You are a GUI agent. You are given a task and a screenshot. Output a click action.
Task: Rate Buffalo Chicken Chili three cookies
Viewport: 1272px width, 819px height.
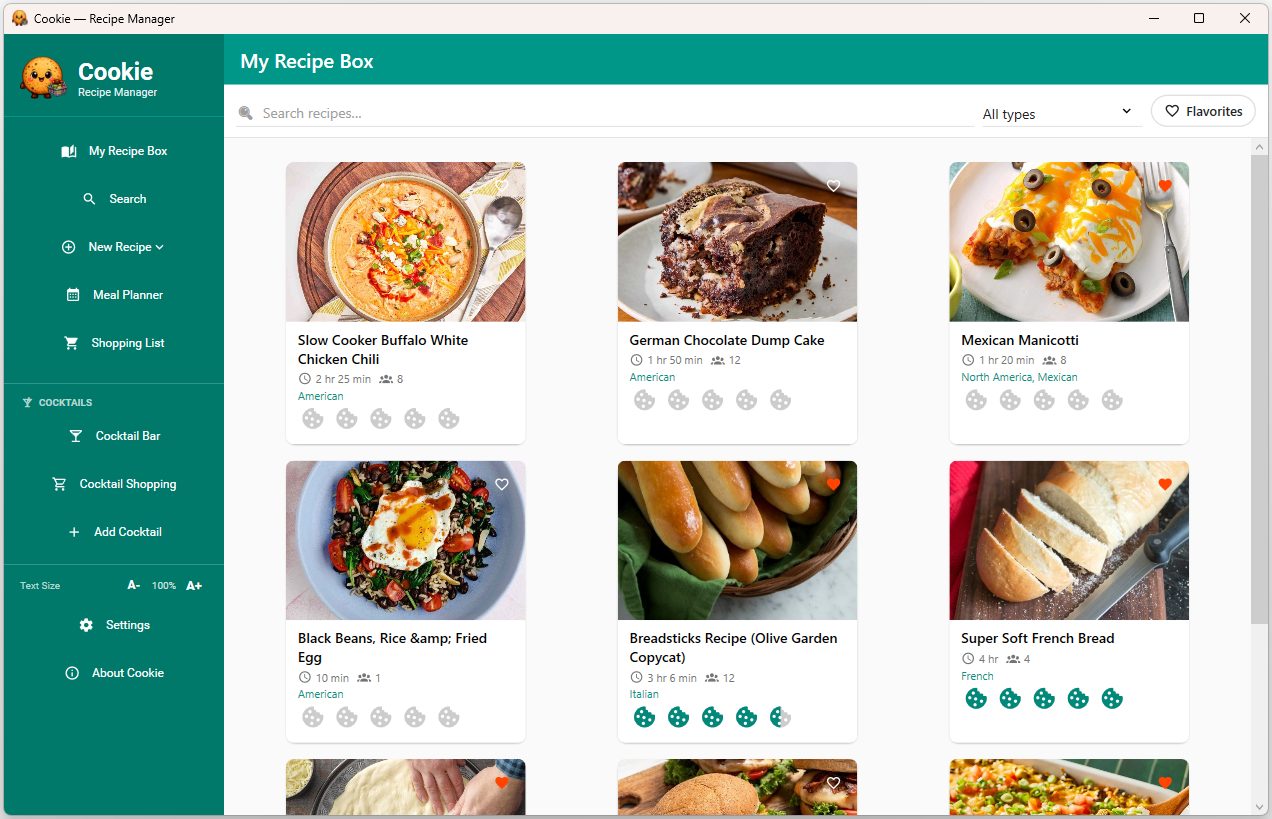[x=381, y=419]
